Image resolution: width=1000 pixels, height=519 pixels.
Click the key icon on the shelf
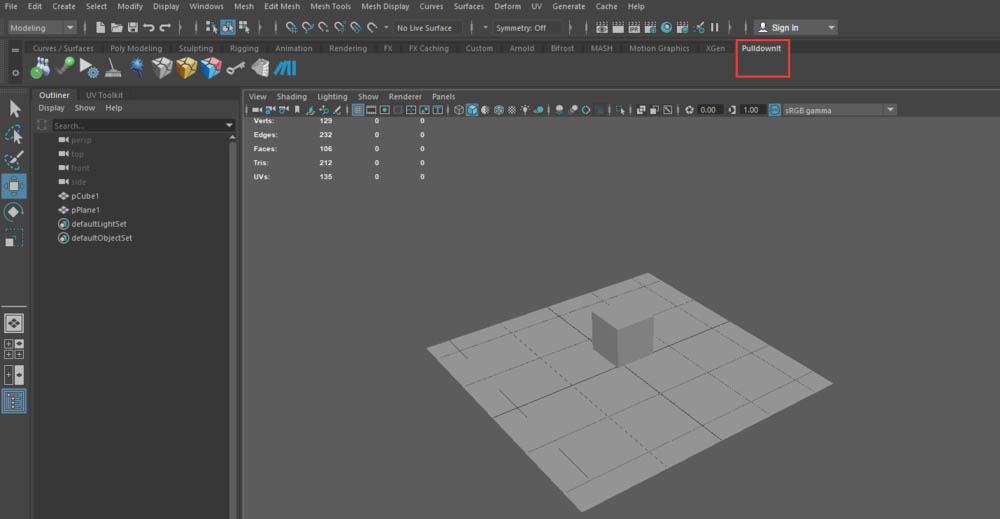pos(236,68)
